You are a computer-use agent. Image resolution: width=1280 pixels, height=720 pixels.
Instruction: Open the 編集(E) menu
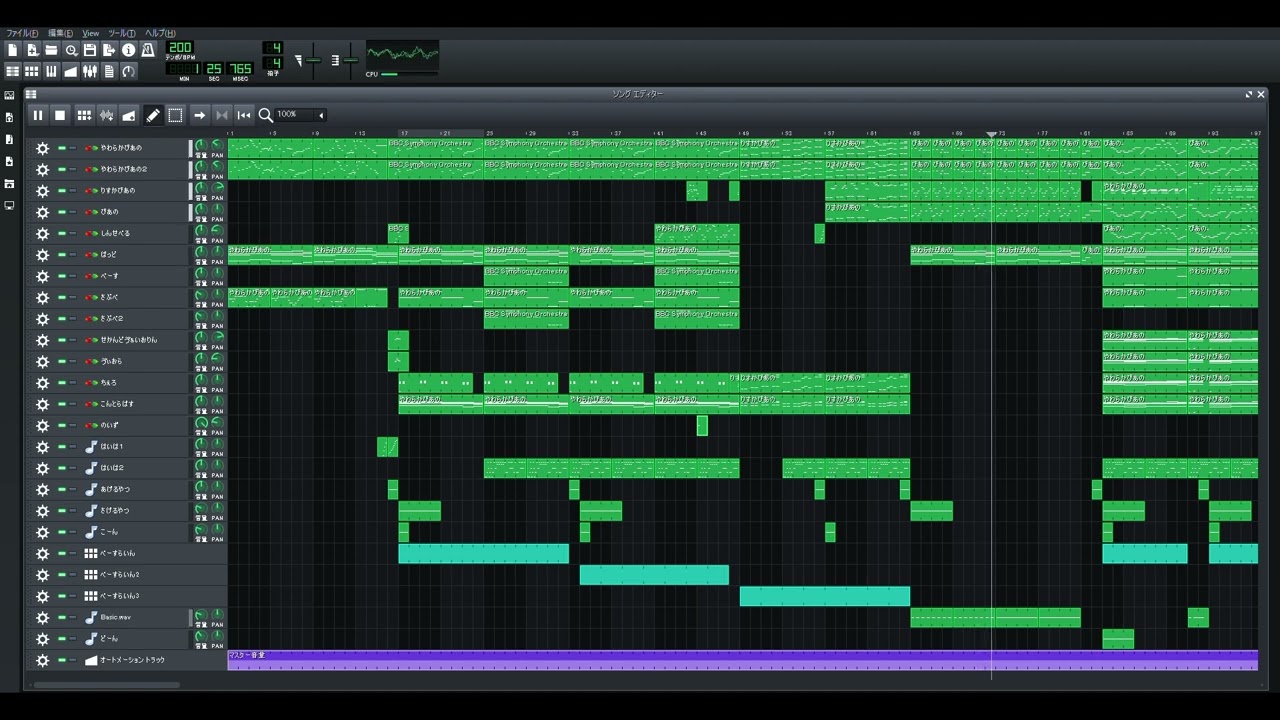tap(60, 33)
